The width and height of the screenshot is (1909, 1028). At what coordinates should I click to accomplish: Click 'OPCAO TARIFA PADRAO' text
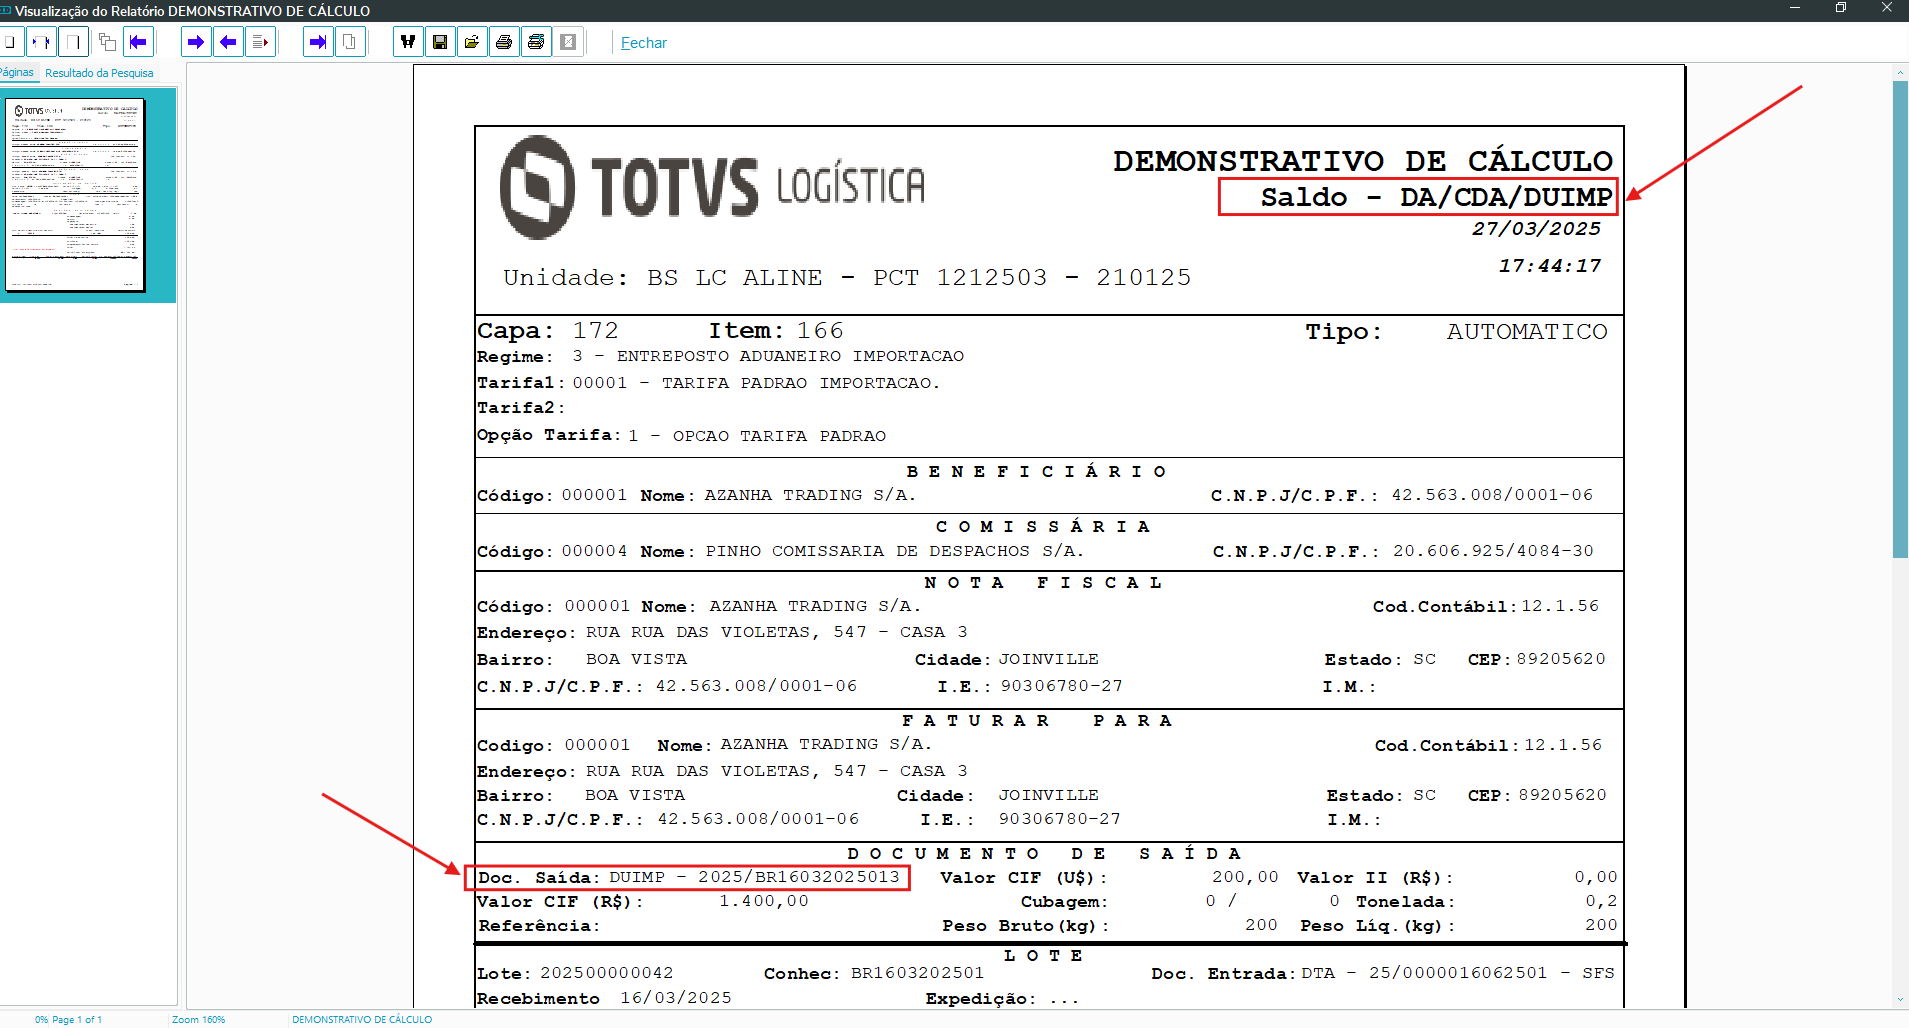click(779, 436)
